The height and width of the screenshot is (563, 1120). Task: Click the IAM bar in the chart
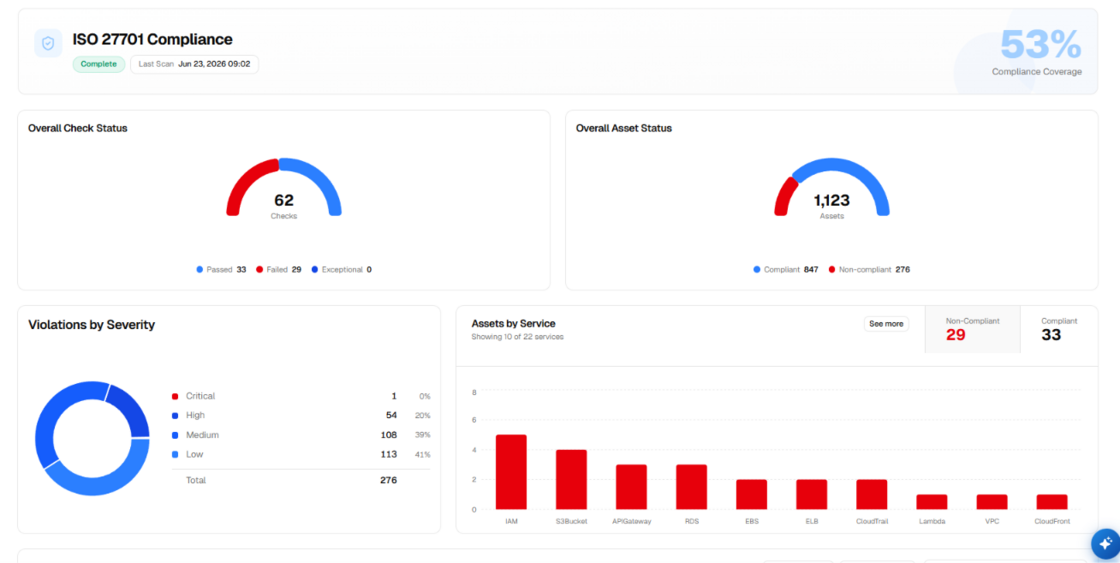[511, 472]
